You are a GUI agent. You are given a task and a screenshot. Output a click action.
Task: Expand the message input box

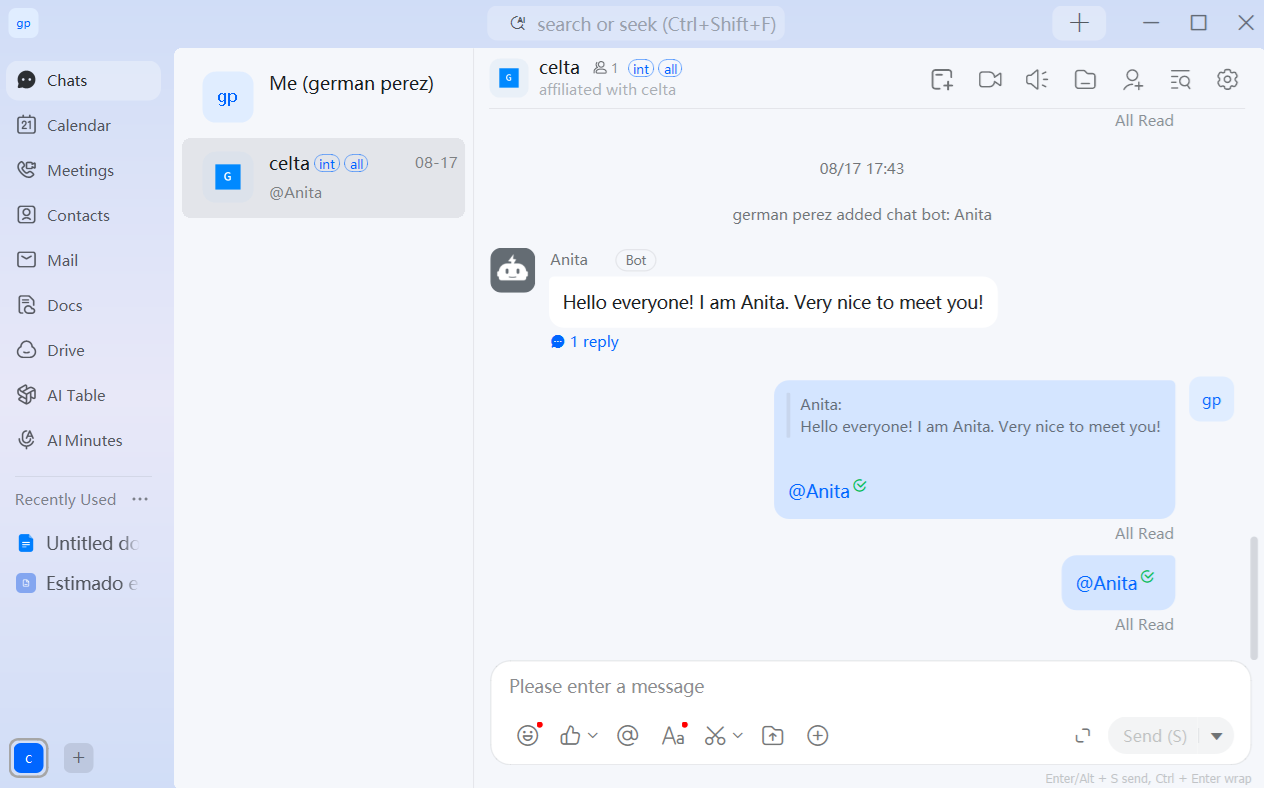click(1082, 736)
